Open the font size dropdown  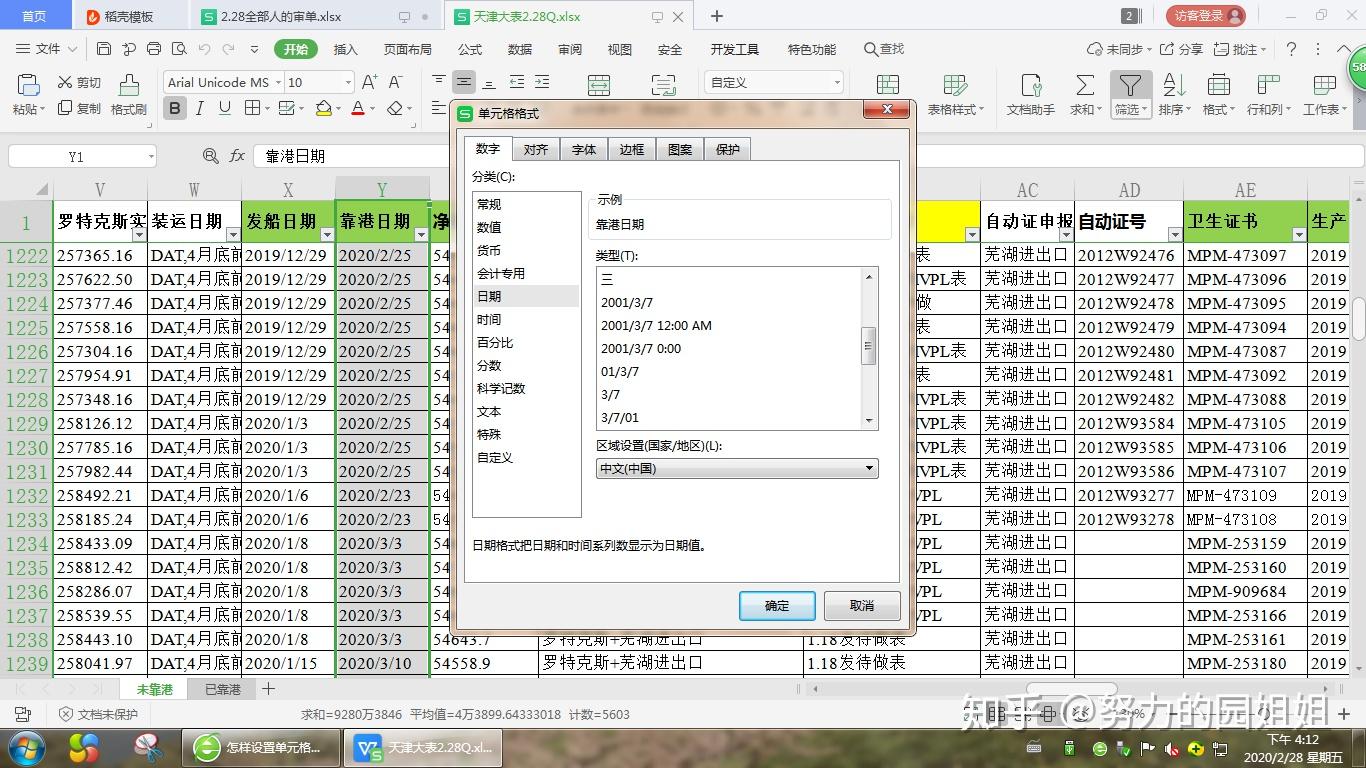[x=348, y=82]
